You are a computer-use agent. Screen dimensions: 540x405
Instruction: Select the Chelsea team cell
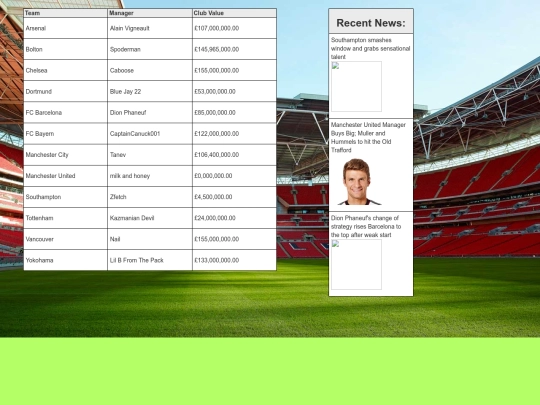pos(65,70)
